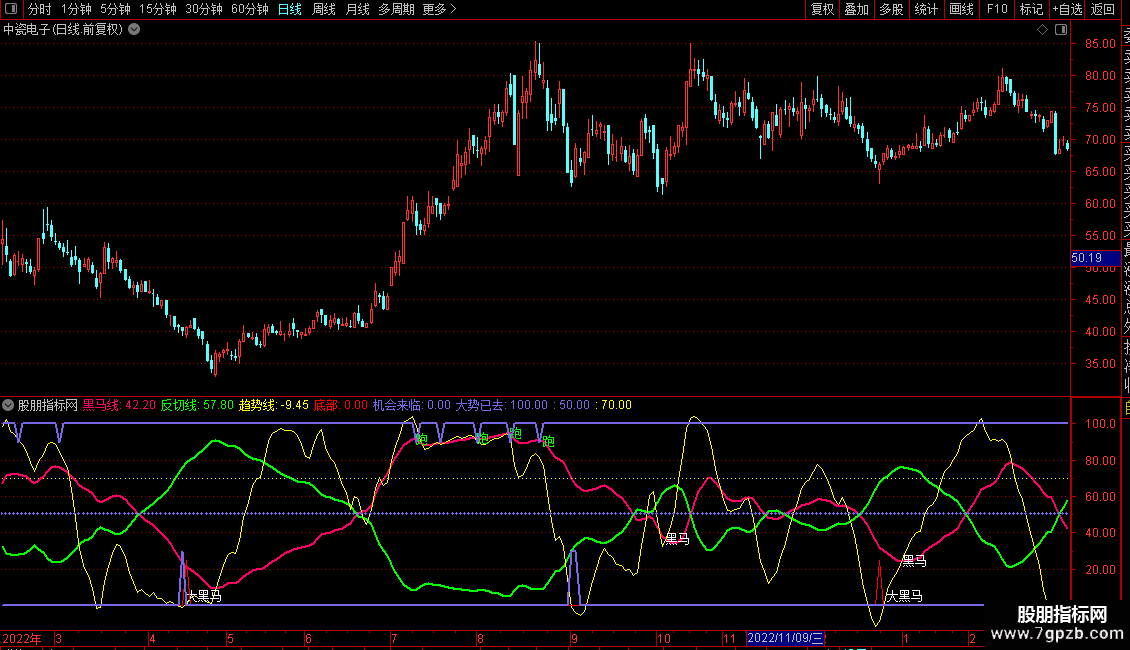1130x650 pixels.
Task: Switch to the 周线 weekly period tab
Action: click(x=324, y=10)
